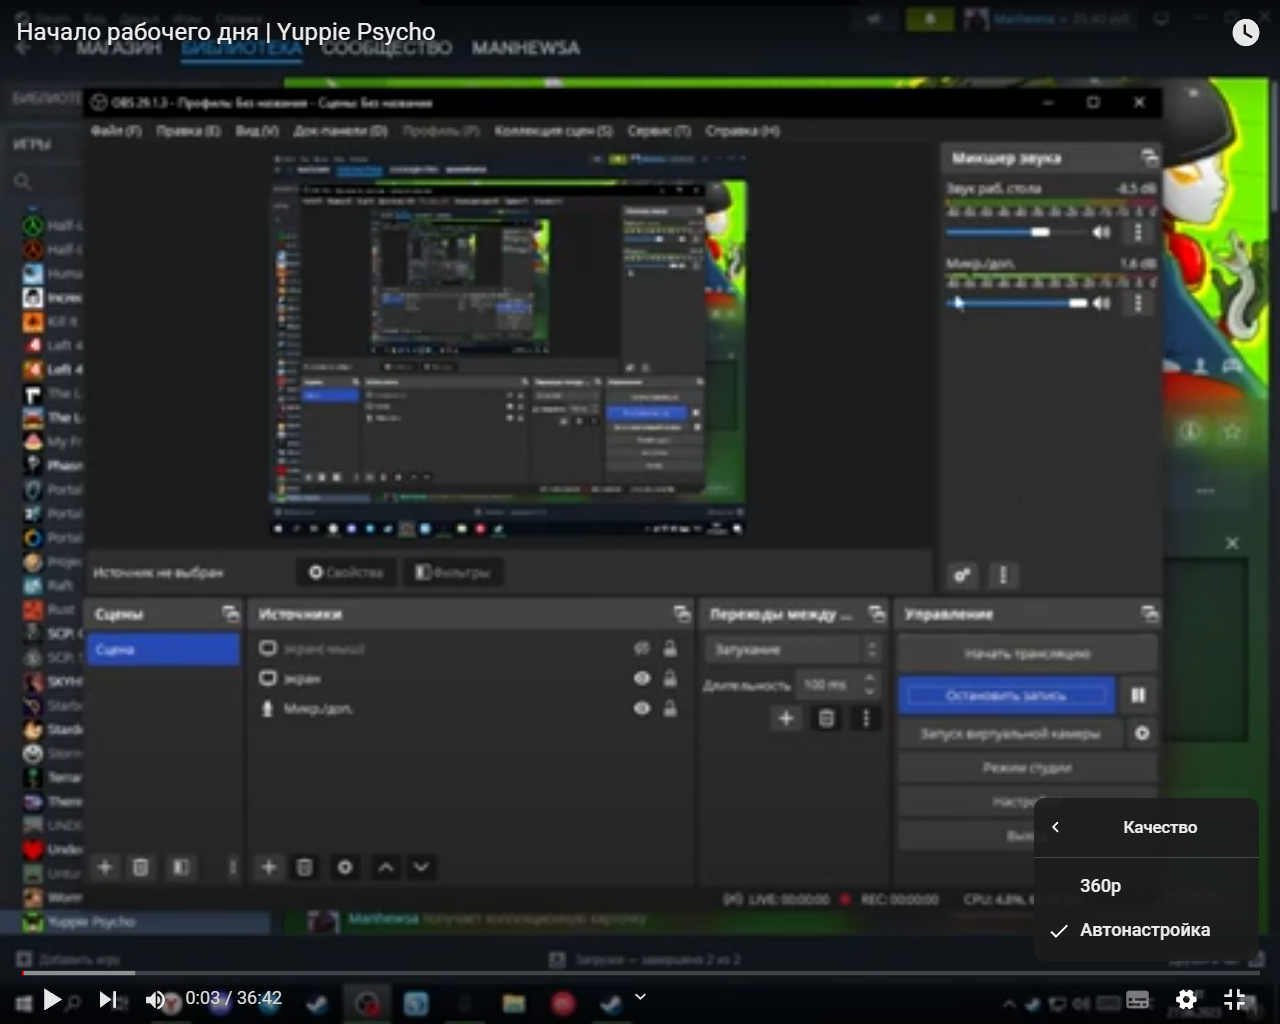Move source up with the up arrow
This screenshot has height=1024, width=1280.
(386, 867)
